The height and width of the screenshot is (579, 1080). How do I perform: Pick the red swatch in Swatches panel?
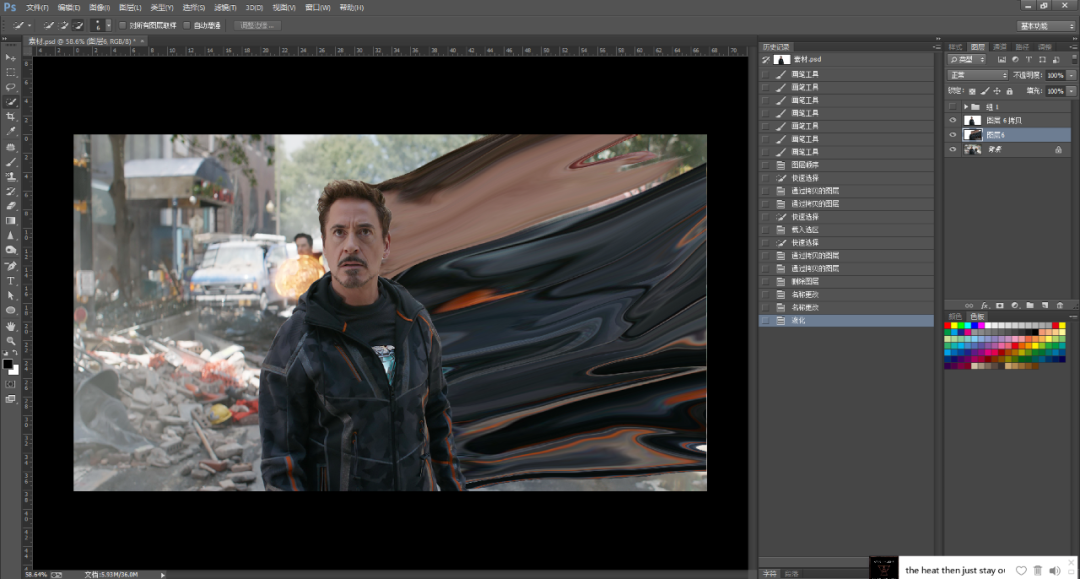[x=948, y=326]
